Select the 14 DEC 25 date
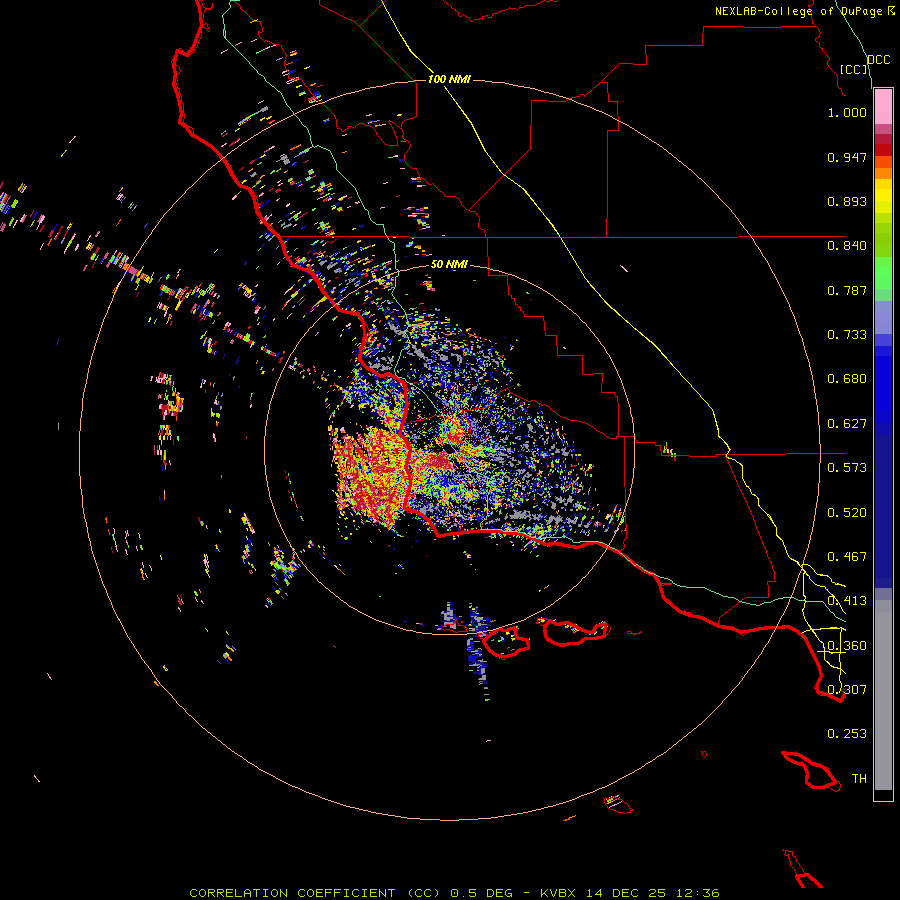This screenshot has width=900, height=900. coord(626,893)
